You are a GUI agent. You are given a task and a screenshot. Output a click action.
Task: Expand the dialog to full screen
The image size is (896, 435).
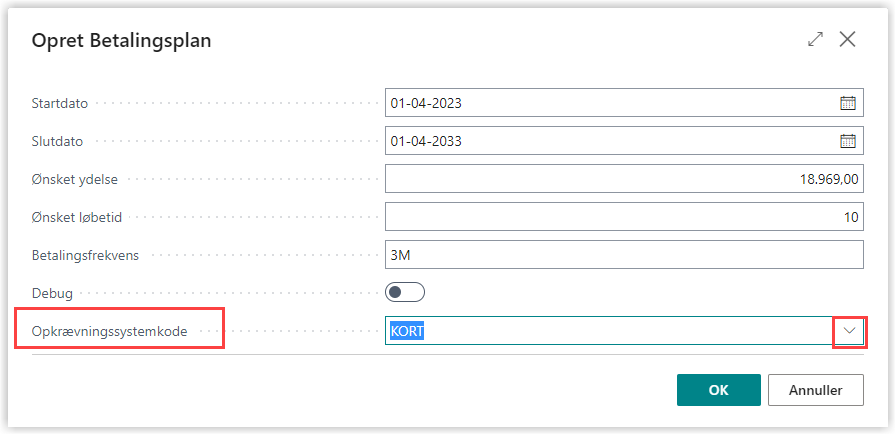pyautogui.click(x=816, y=40)
